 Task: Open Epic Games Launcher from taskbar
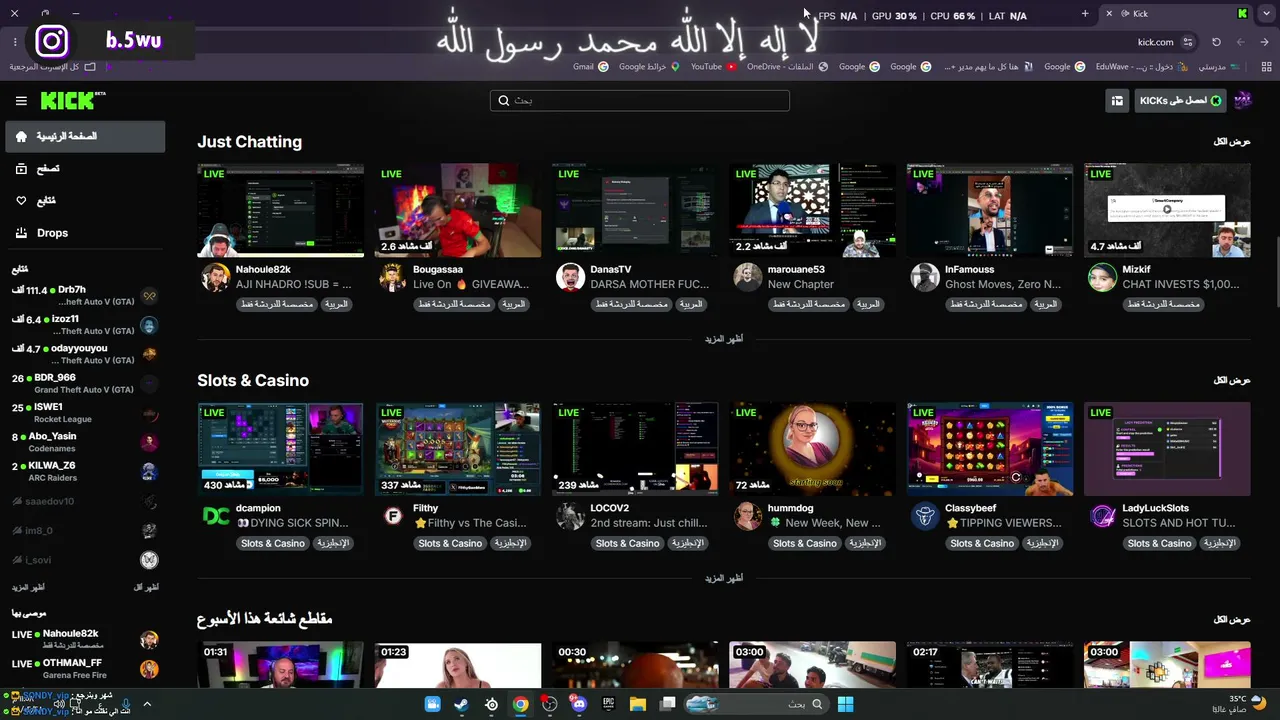pos(608,704)
